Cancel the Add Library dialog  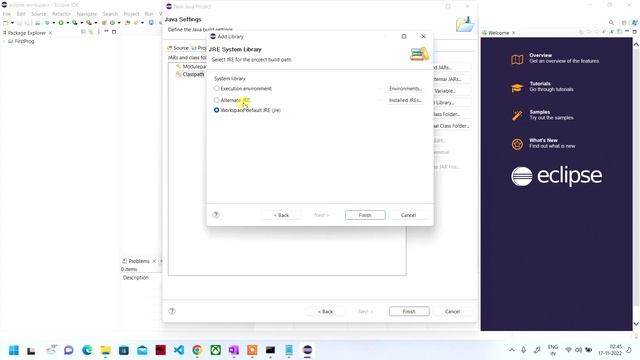click(x=408, y=215)
